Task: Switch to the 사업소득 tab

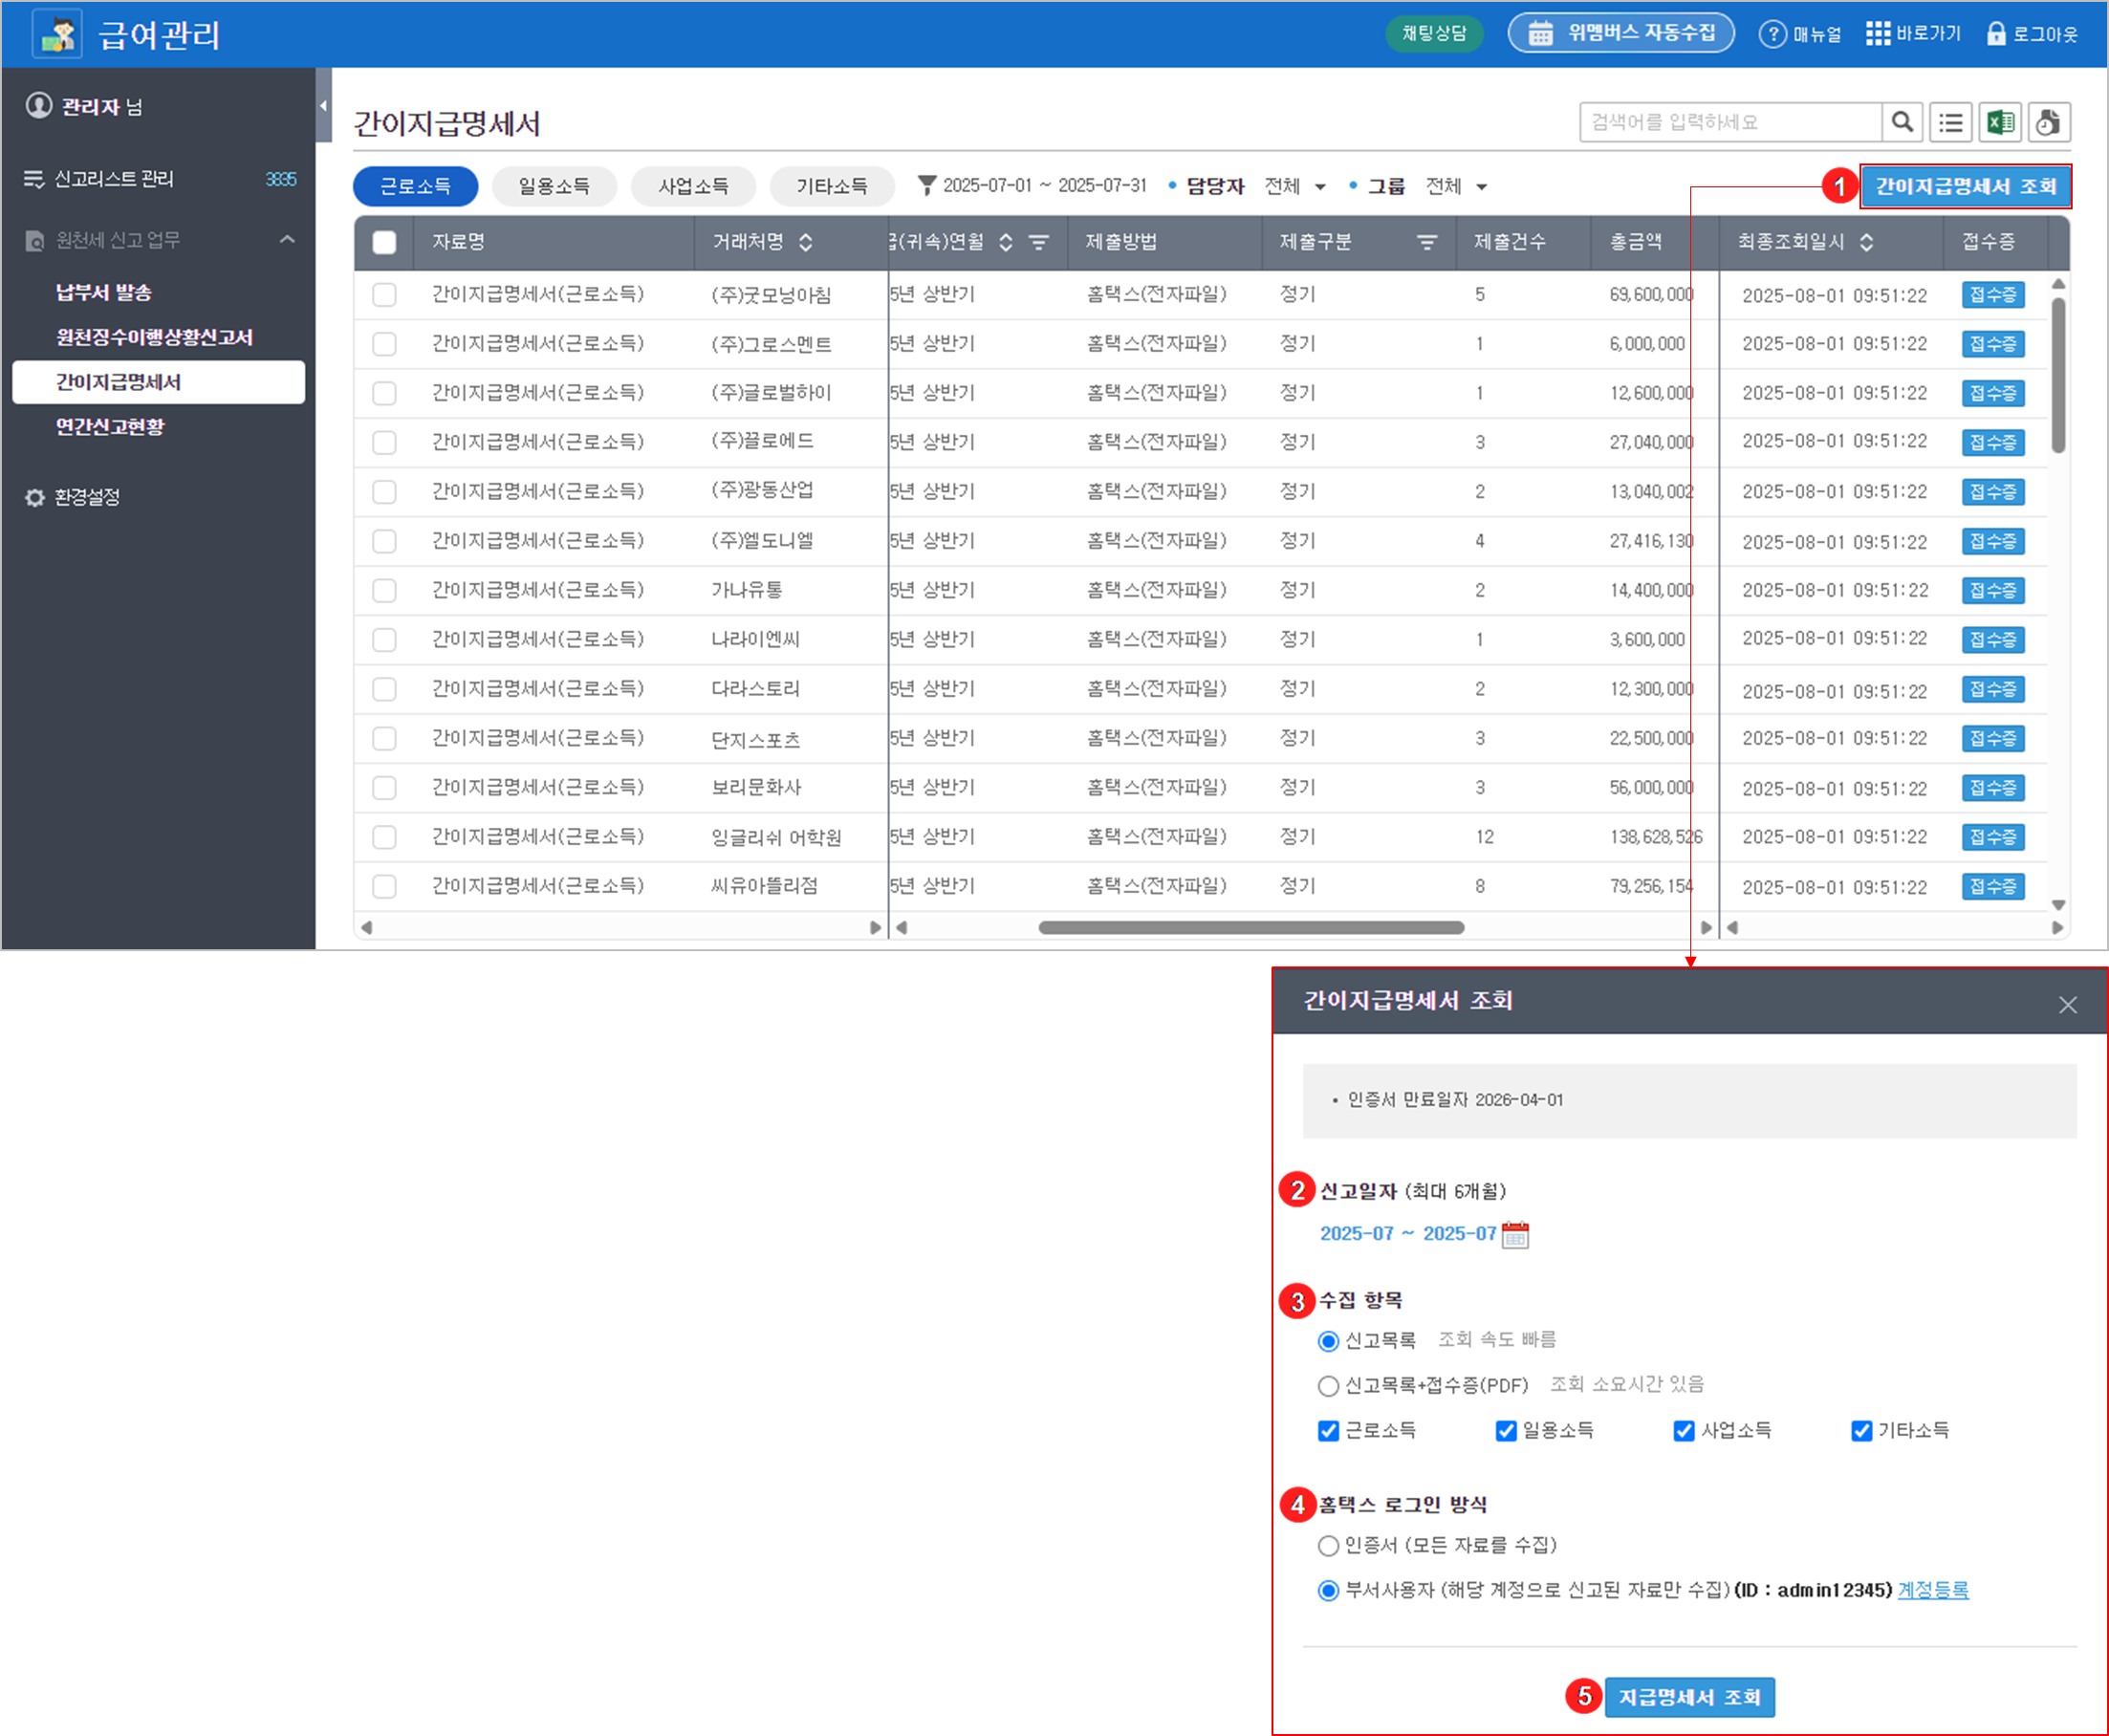Action: (x=693, y=186)
